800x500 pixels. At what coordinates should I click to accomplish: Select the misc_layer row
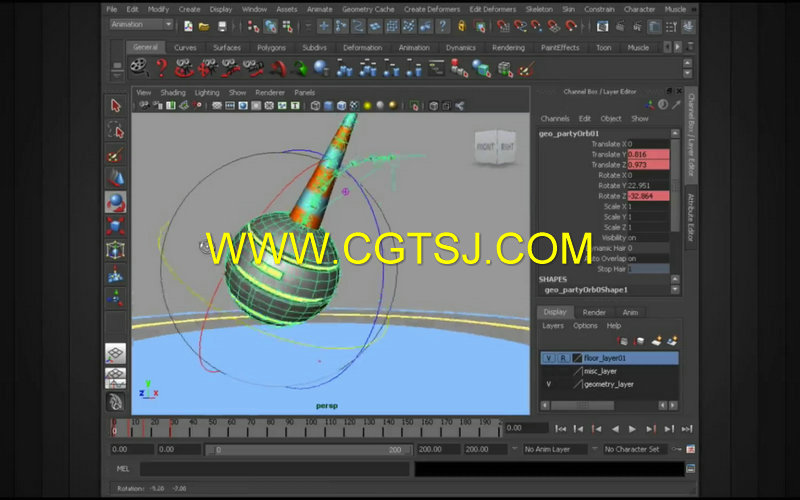[x=609, y=371]
